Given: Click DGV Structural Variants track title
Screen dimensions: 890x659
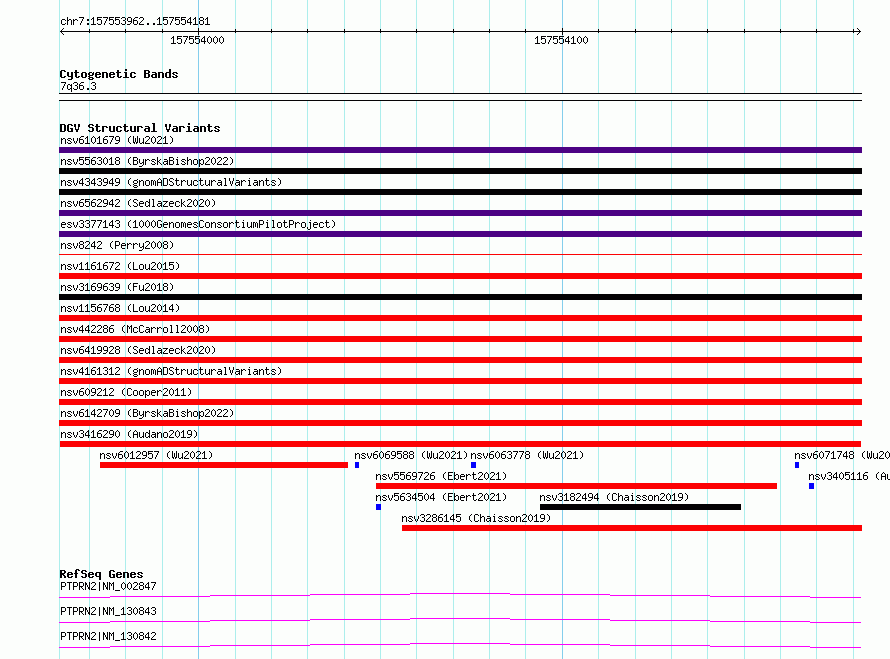Looking at the screenshot, I should click(140, 128).
